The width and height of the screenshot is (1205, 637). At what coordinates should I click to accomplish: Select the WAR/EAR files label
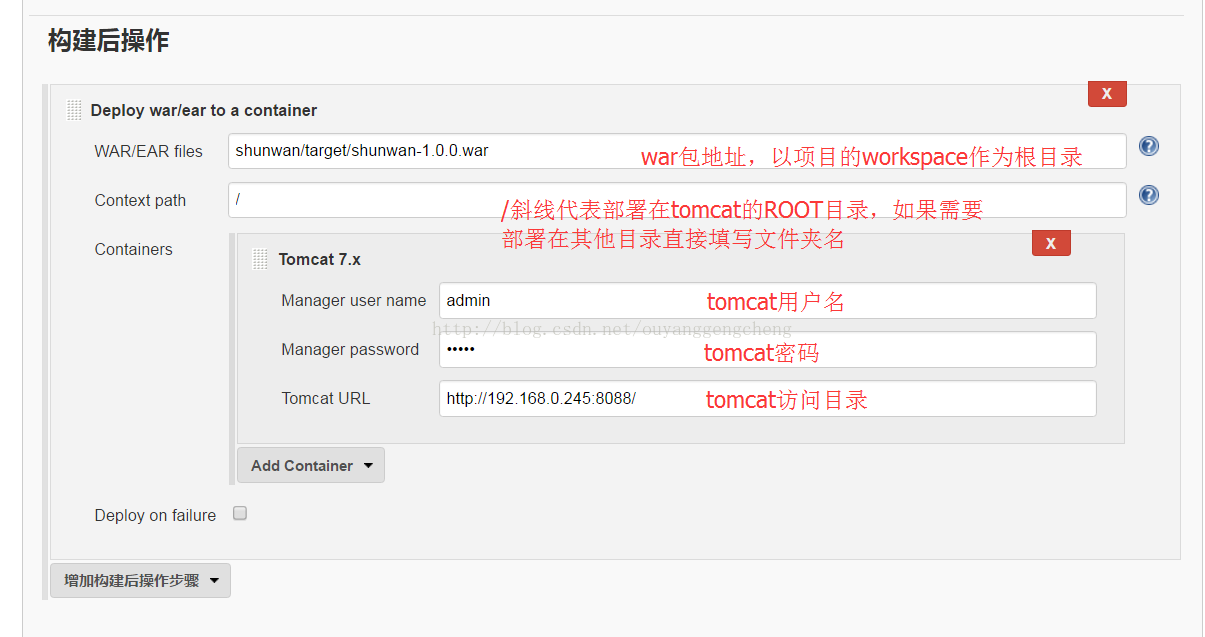click(148, 151)
